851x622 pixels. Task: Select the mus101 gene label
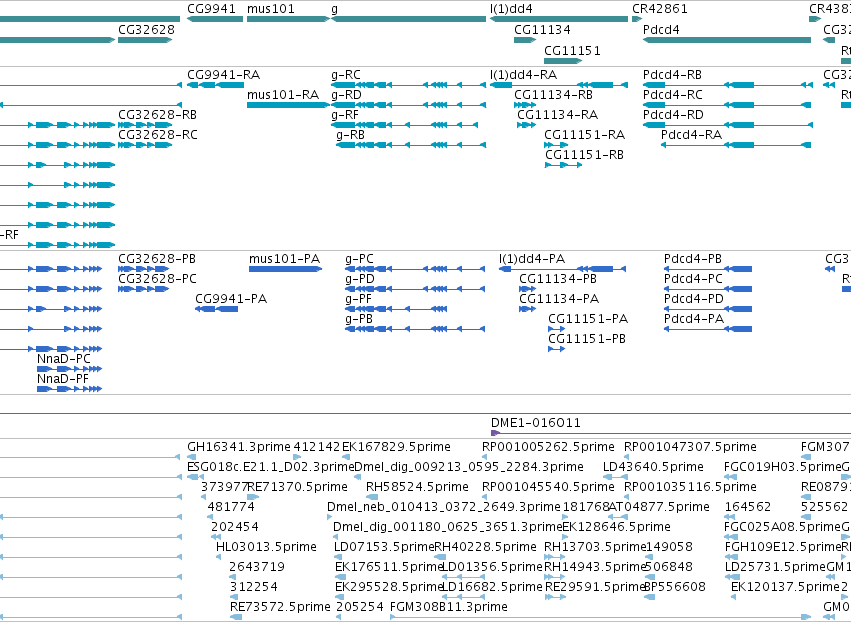click(x=271, y=9)
